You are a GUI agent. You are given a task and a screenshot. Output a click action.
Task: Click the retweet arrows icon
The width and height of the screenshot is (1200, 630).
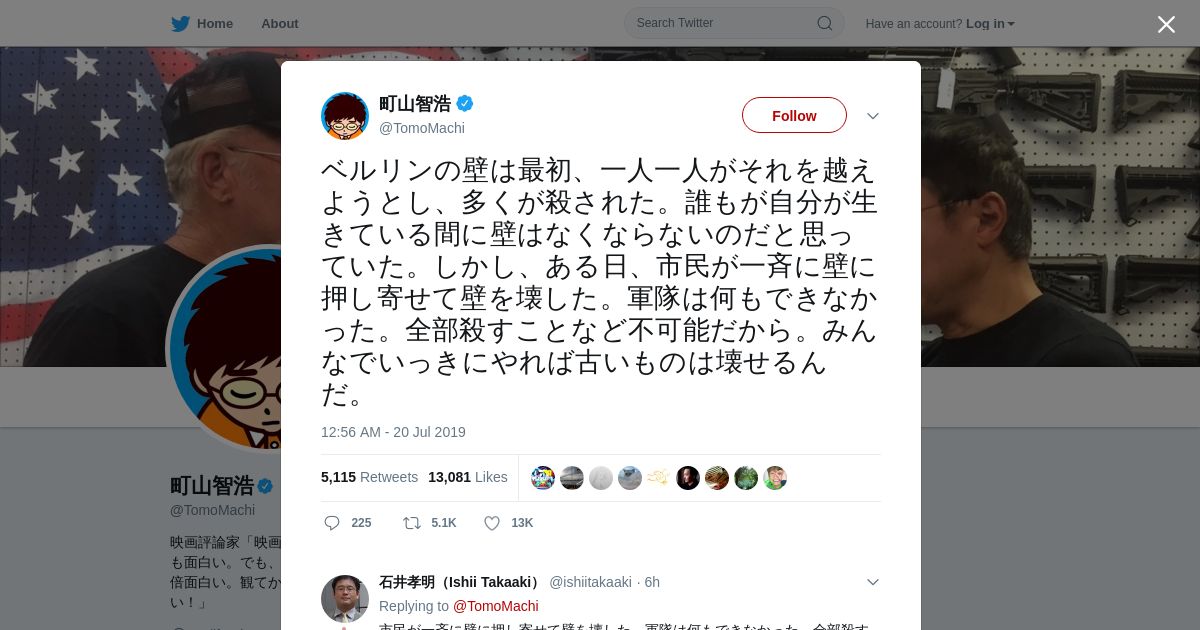(411, 523)
